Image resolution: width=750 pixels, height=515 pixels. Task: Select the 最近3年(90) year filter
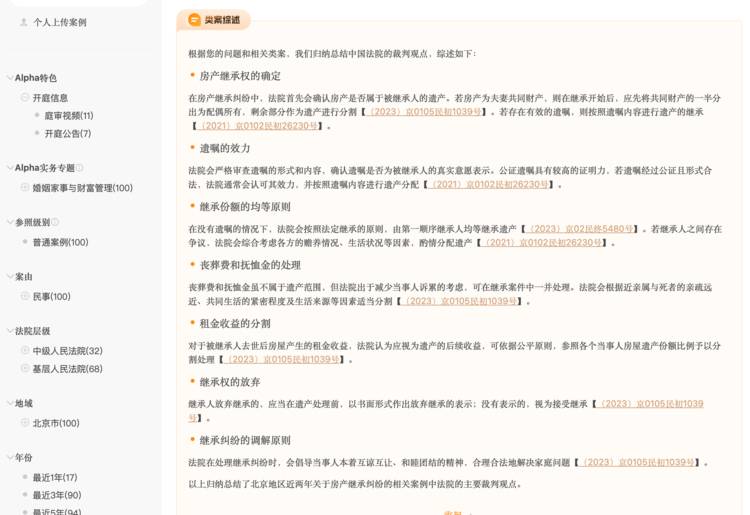[x=56, y=495]
